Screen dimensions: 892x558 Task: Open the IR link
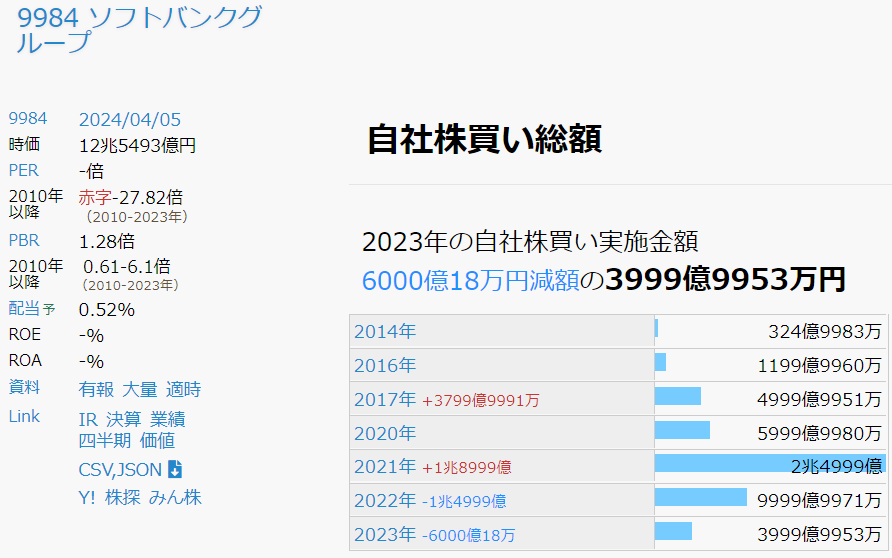(88, 419)
